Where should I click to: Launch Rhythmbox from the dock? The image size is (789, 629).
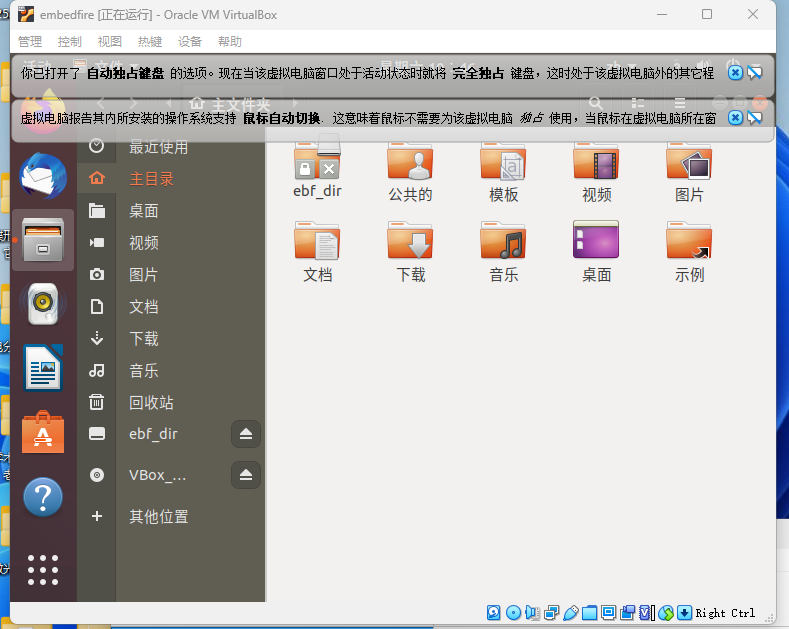pyautogui.click(x=43, y=303)
